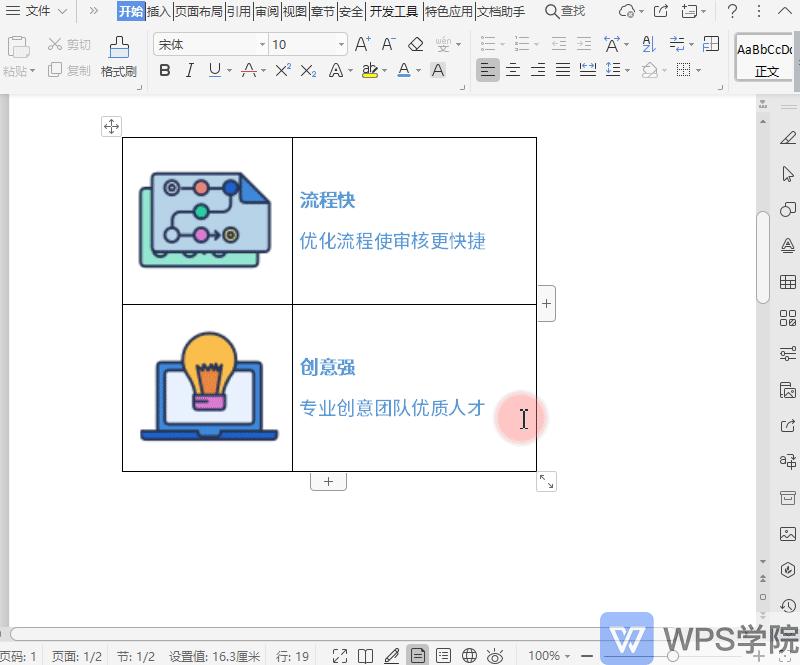This screenshot has width=800, height=665.
Task: Open the 文件 menu
Action: point(37,12)
